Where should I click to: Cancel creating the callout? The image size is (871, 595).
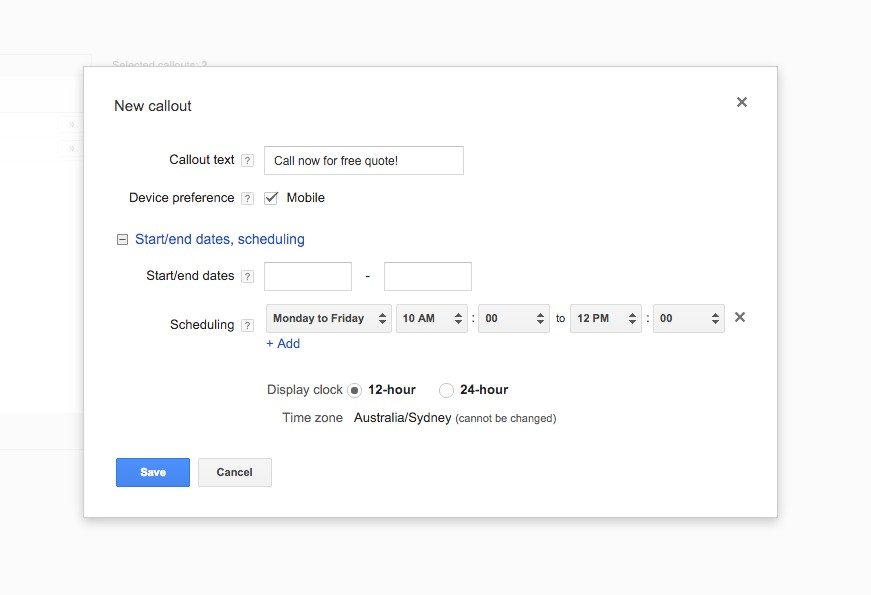point(234,472)
